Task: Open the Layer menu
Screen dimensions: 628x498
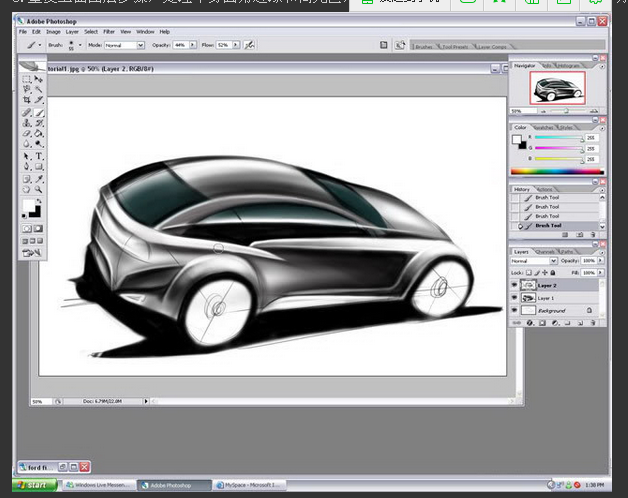Action: point(72,32)
